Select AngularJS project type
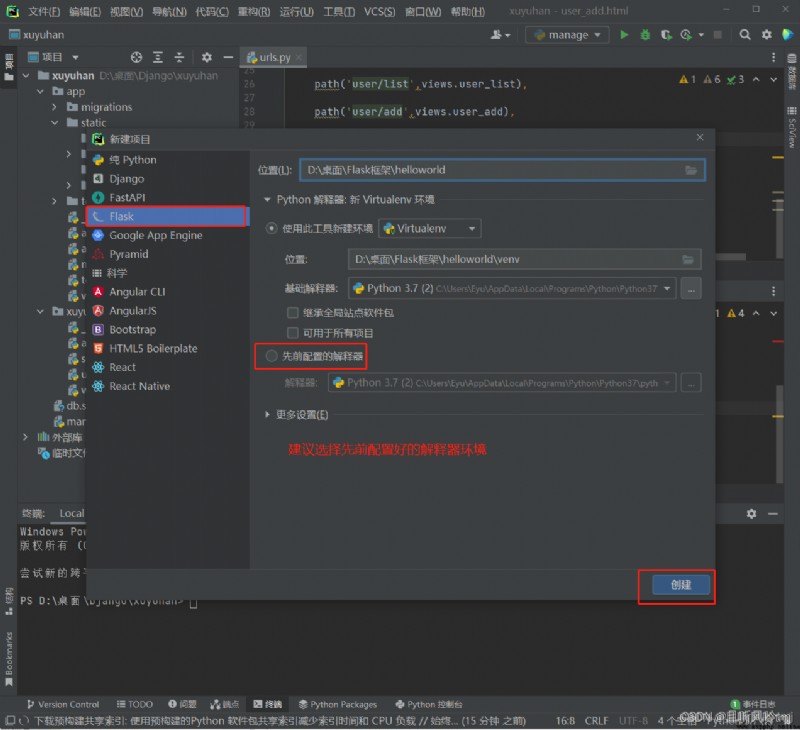Screen dimensions: 800x730 167,311
